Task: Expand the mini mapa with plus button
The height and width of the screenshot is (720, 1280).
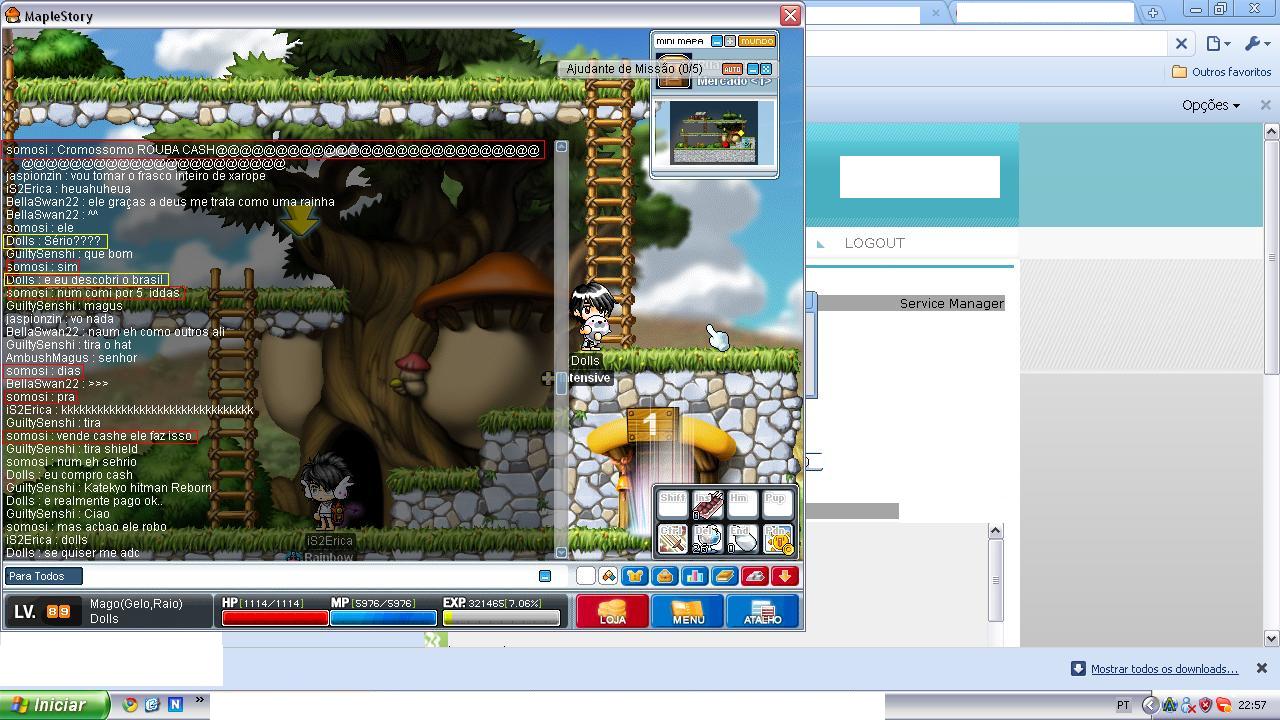Action: (729, 41)
